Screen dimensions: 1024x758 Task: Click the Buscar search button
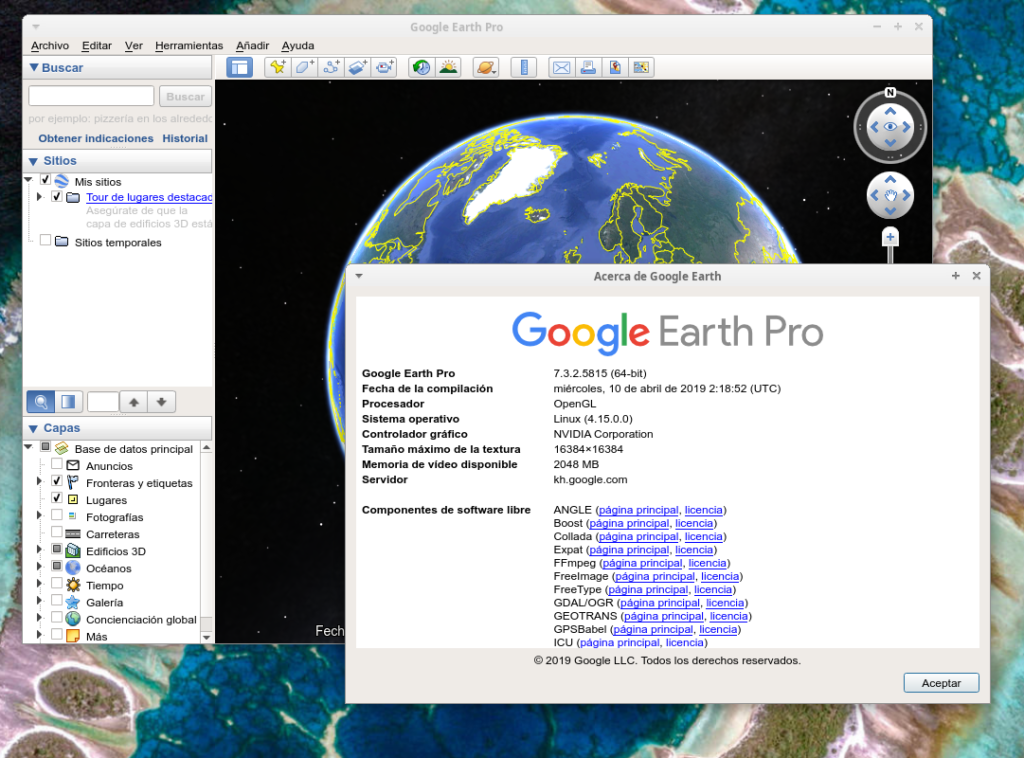(x=185, y=97)
